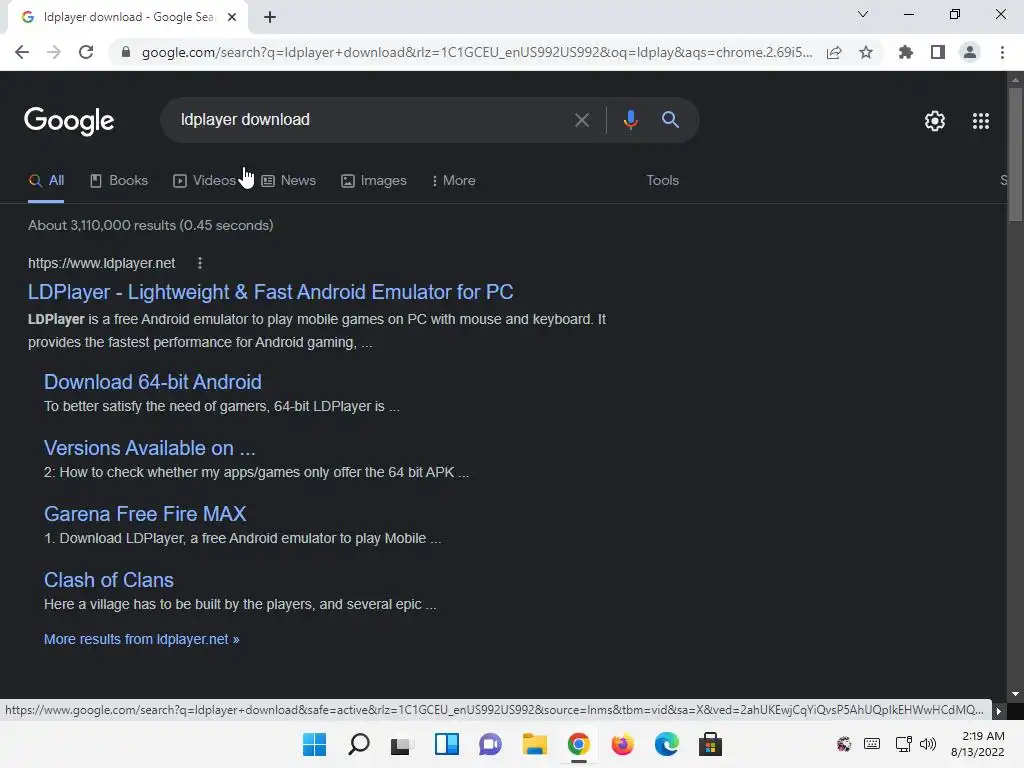The width and height of the screenshot is (1024, 768).
Task: Open the Windows Start menu
Action: click(314, 744)
